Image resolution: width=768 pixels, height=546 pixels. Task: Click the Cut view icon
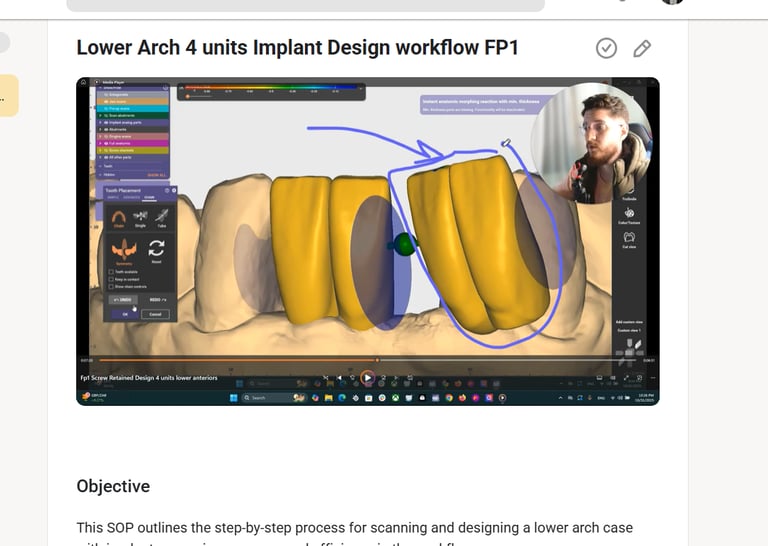tap(629, 239)
